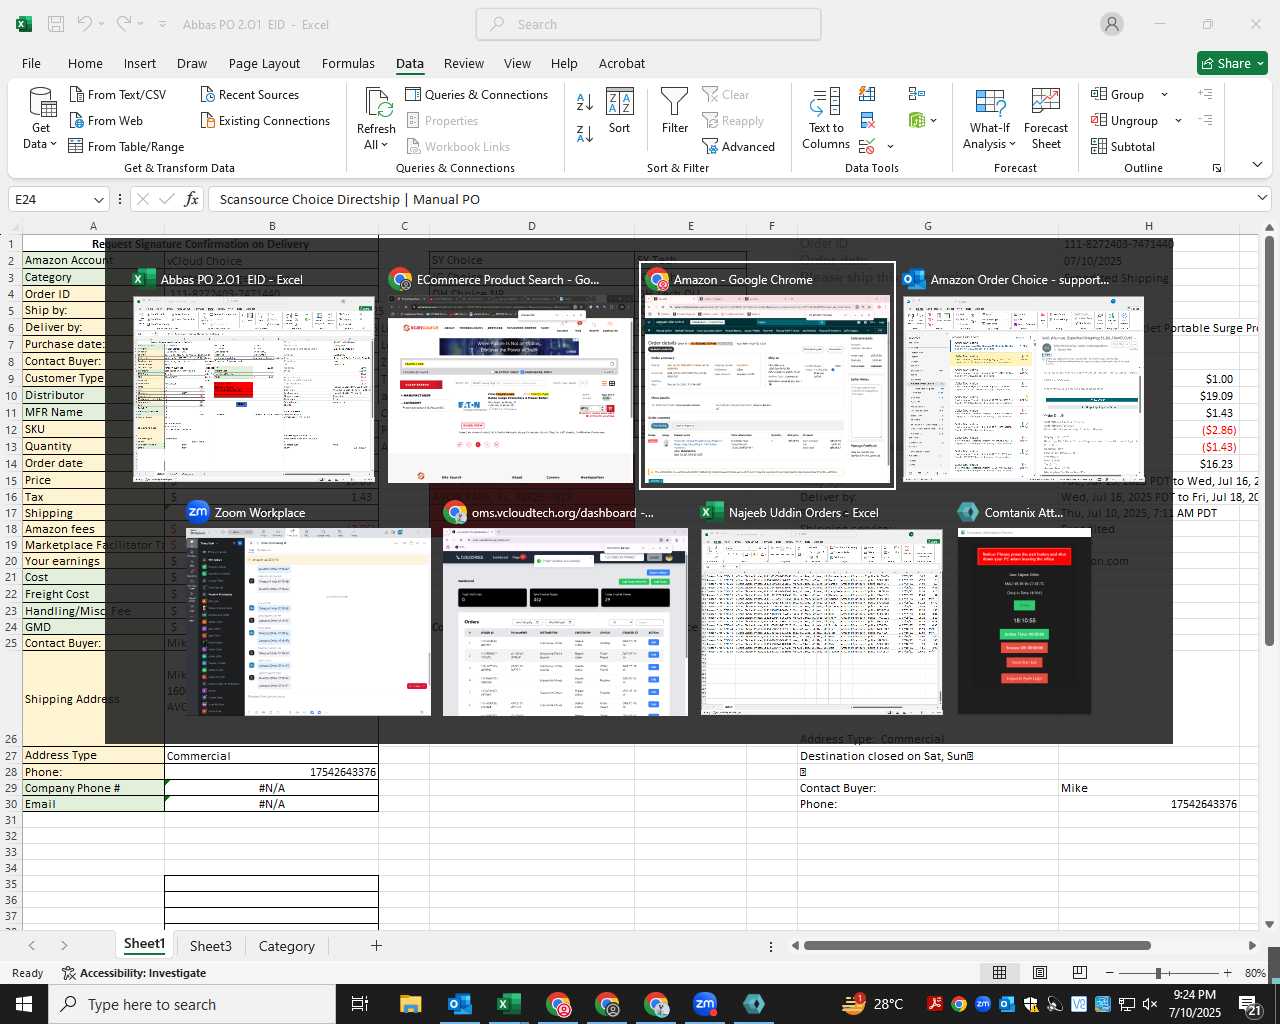The height and width of the screenshot is (1024, 1280).
Task: Open Outlook from the taskbar
Action: pyautogui.click(x=460, y=1004)
